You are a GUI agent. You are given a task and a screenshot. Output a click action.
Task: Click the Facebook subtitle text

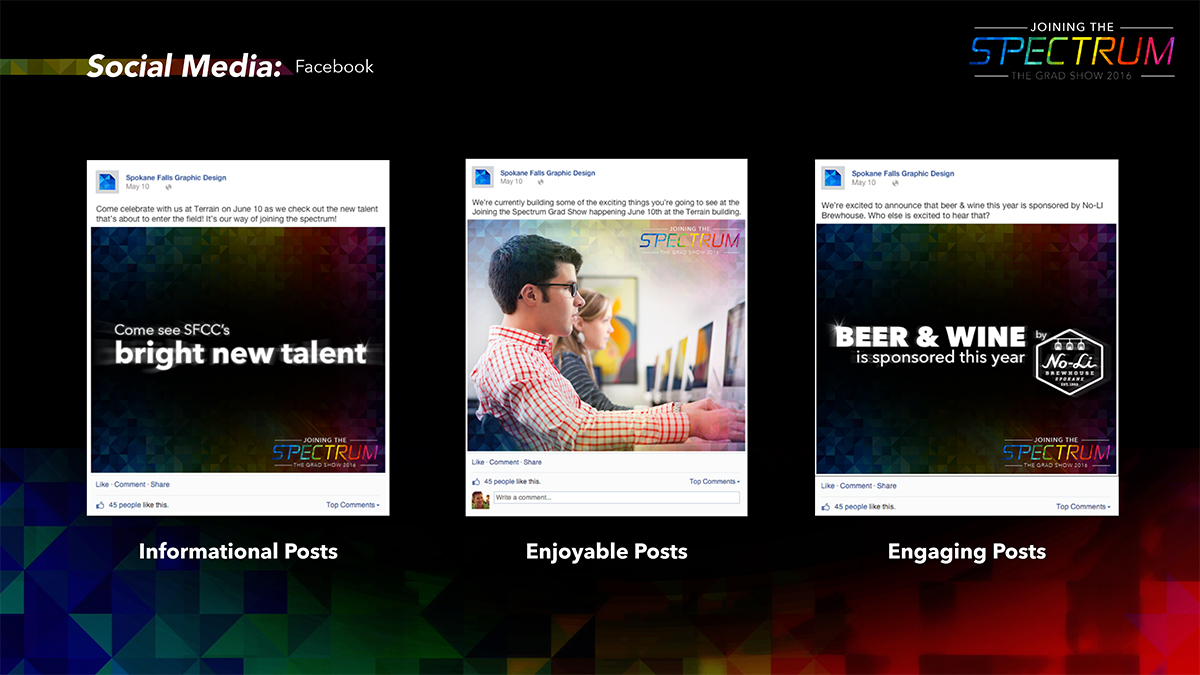[334, 67]
